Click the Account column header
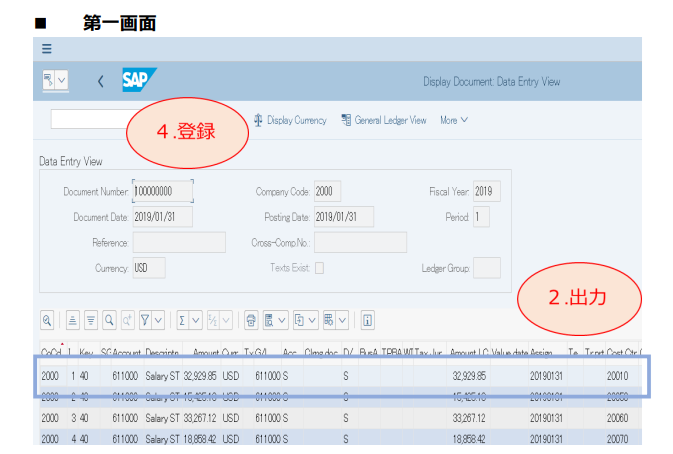The image size is (673, 454). (x=127, y=352)
